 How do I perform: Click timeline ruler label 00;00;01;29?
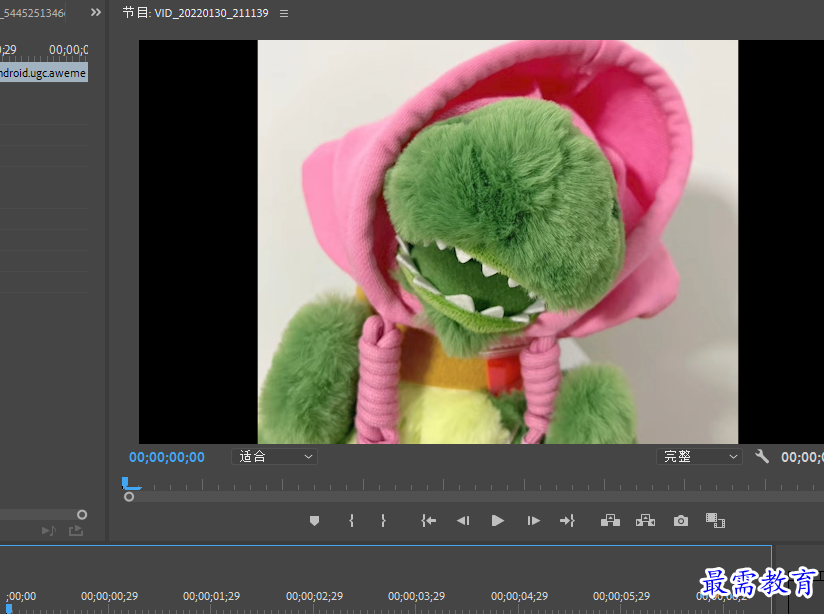[x=211, y=596]
